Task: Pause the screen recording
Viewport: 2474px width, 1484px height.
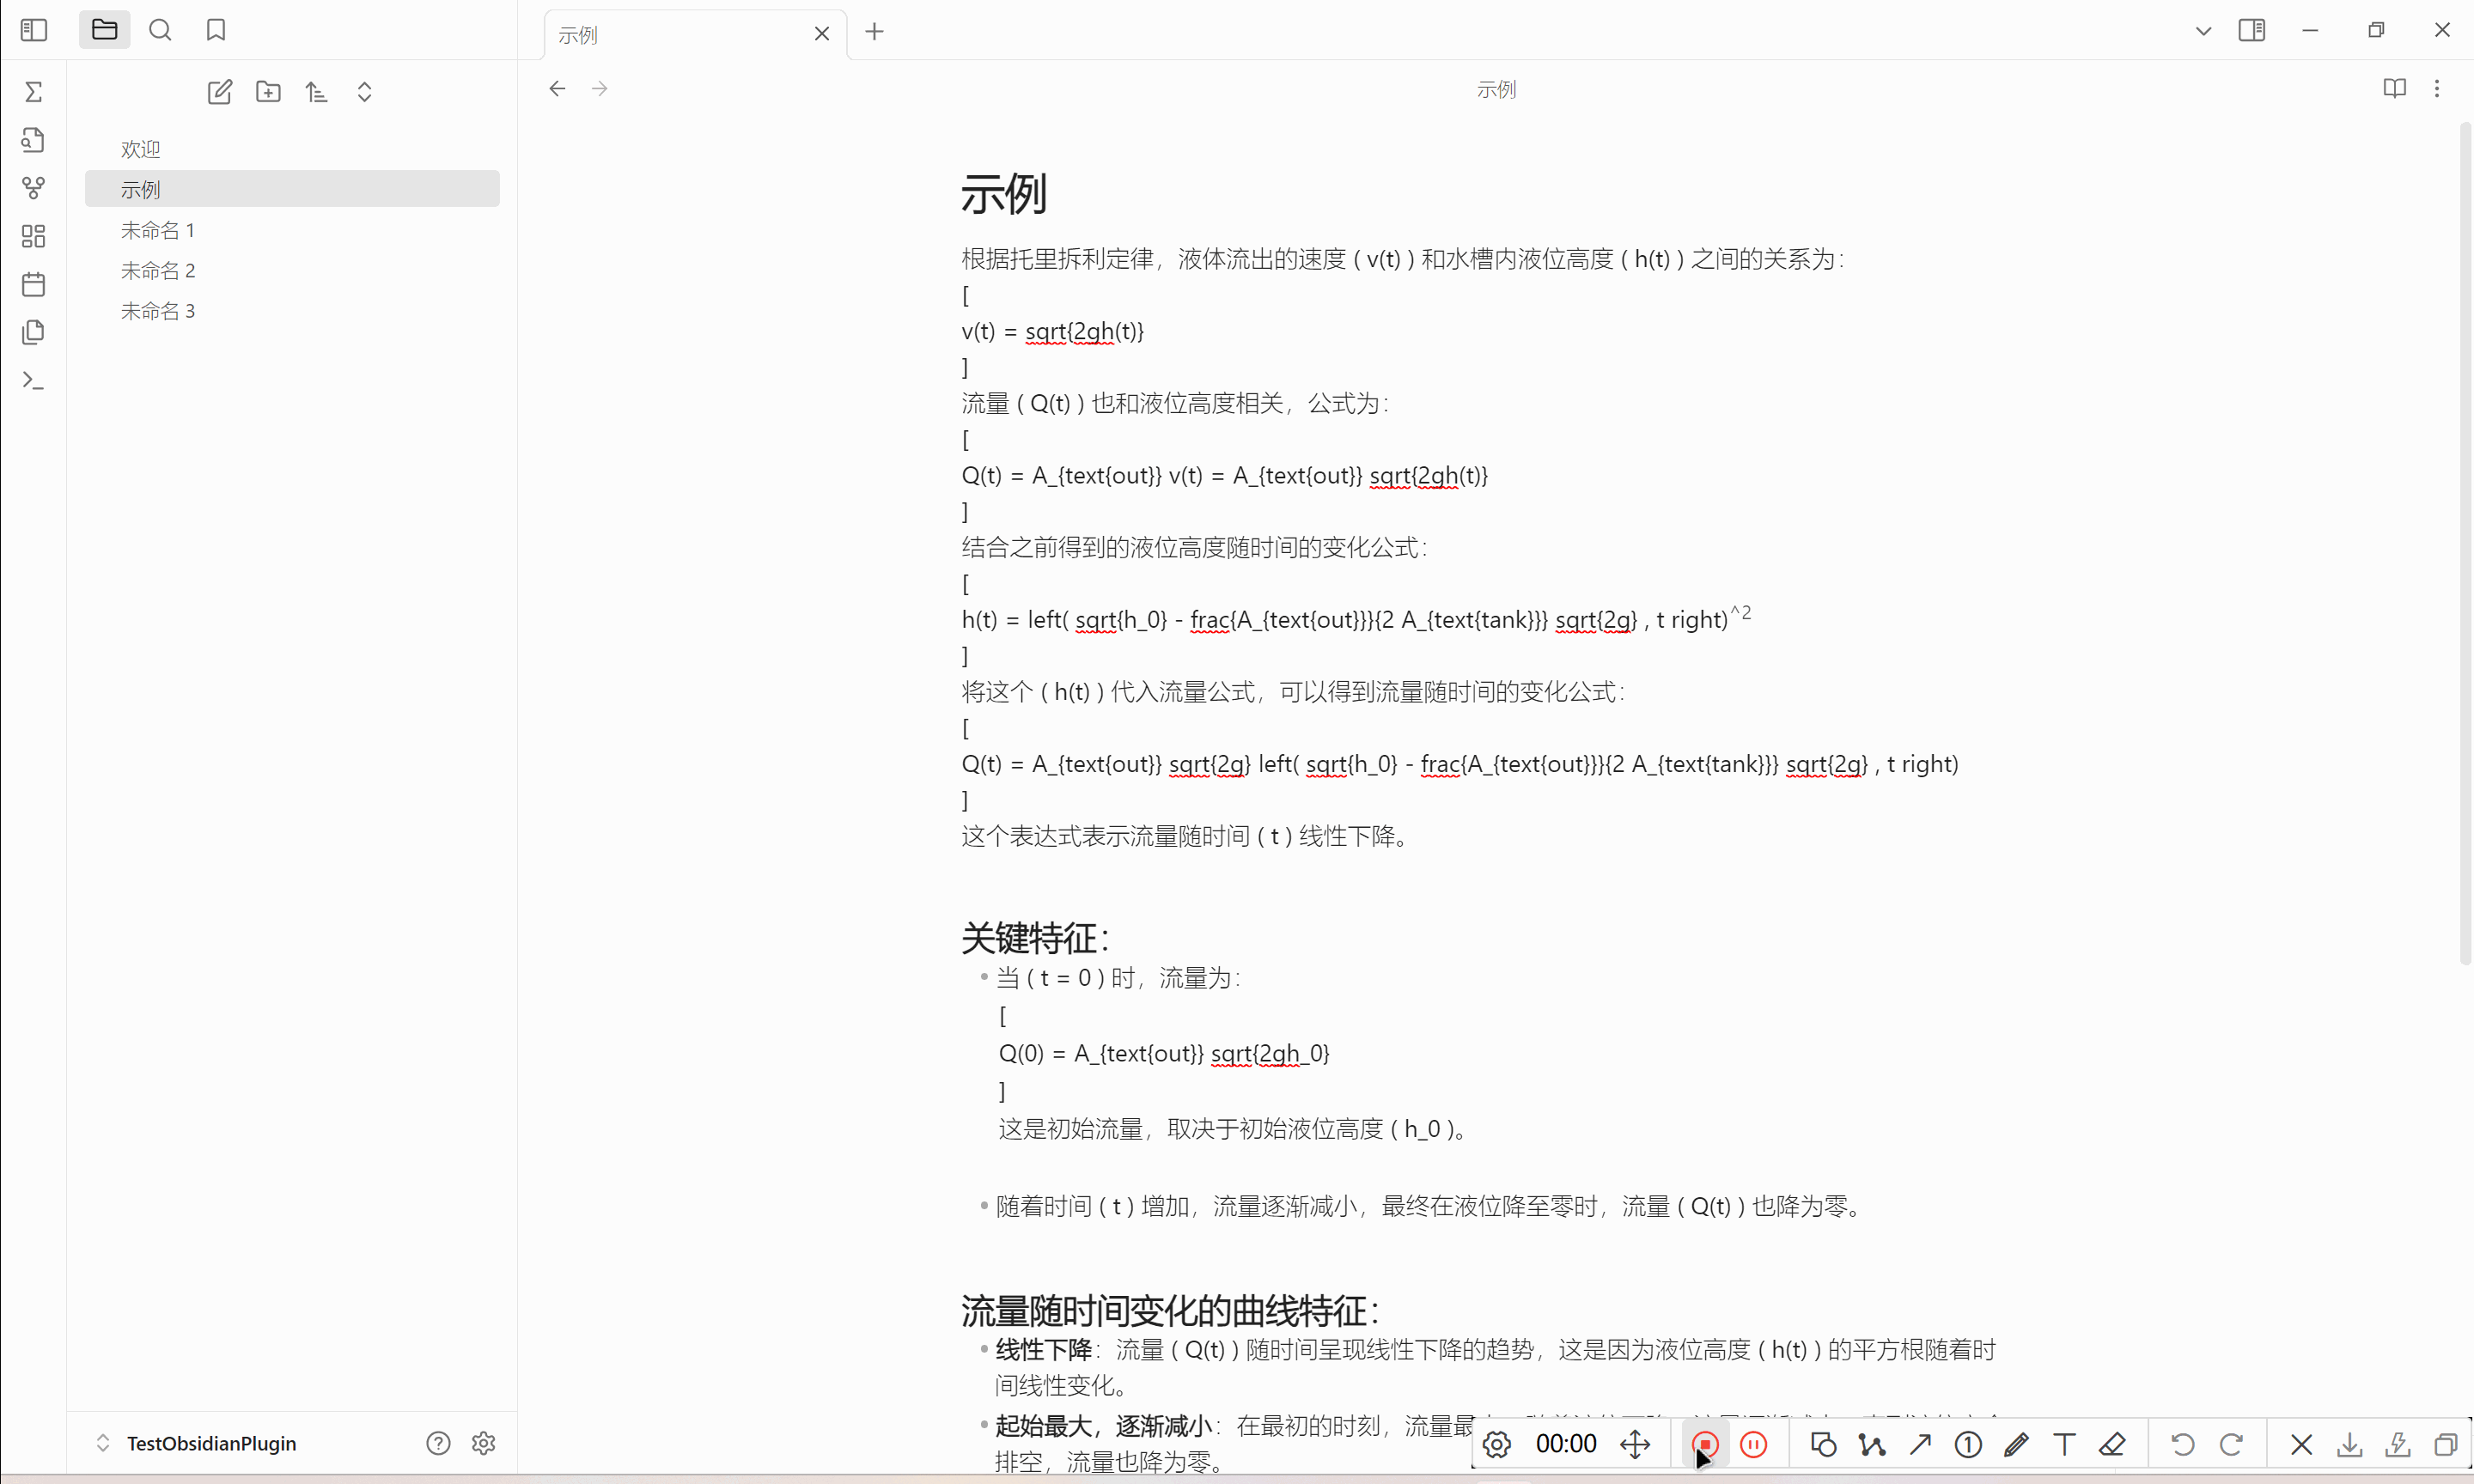Action: (1753, 1444)
